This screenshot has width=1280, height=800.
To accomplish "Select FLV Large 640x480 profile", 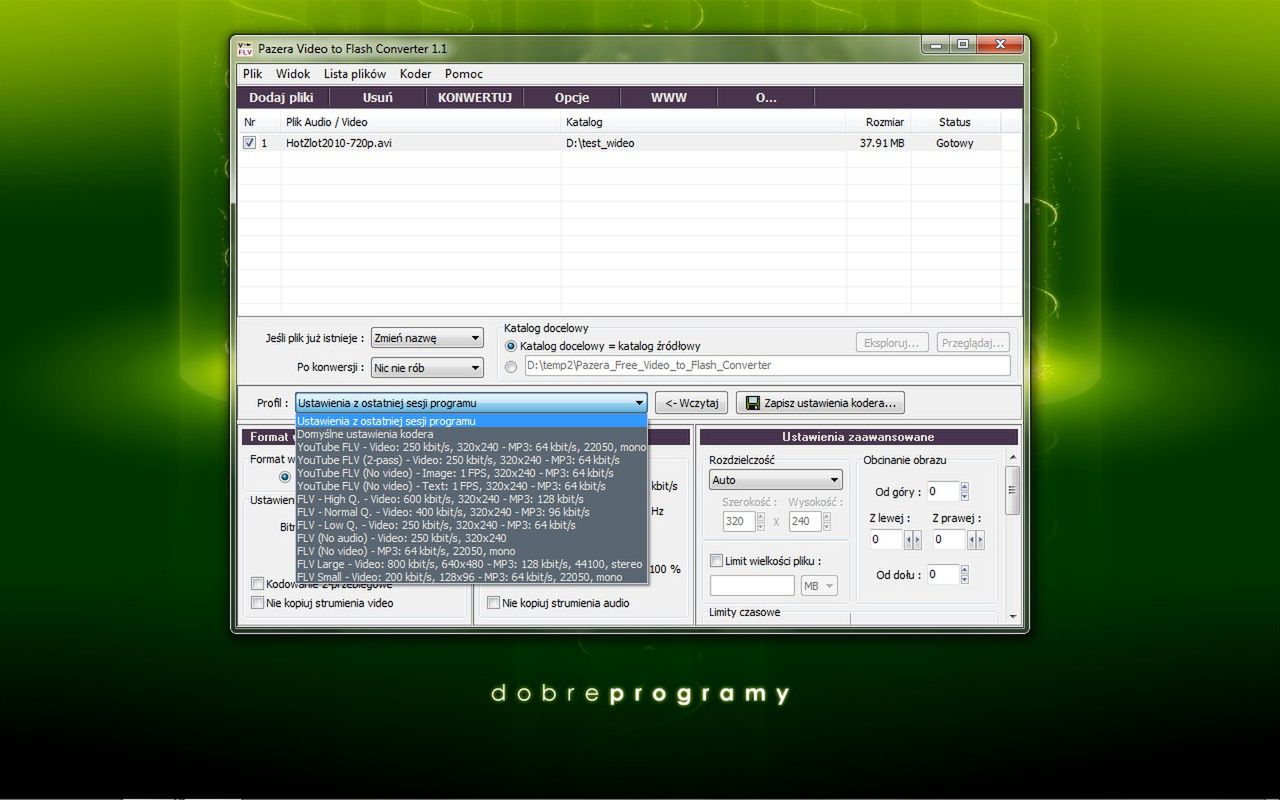I will coord(472,564).
